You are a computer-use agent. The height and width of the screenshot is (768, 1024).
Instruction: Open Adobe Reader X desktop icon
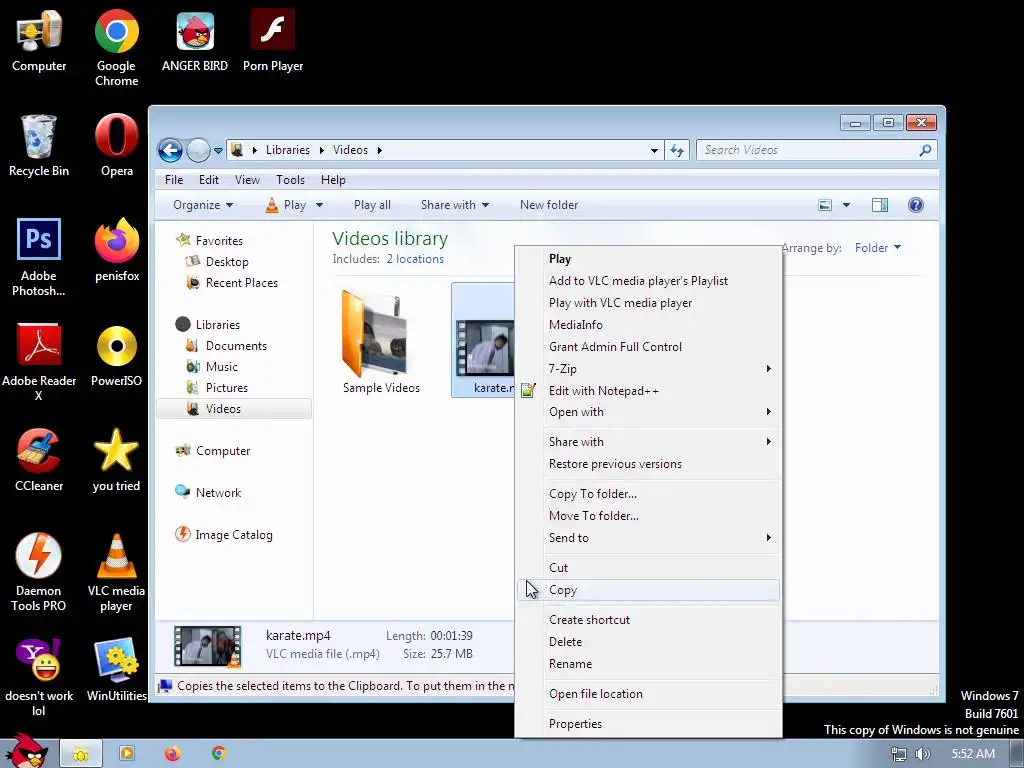pos(39,362)
